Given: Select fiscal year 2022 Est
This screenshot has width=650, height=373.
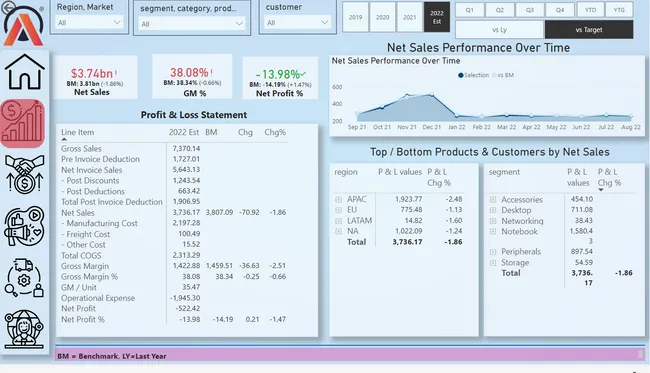Looking at the screenshot, I should click(x=437, y=17).
